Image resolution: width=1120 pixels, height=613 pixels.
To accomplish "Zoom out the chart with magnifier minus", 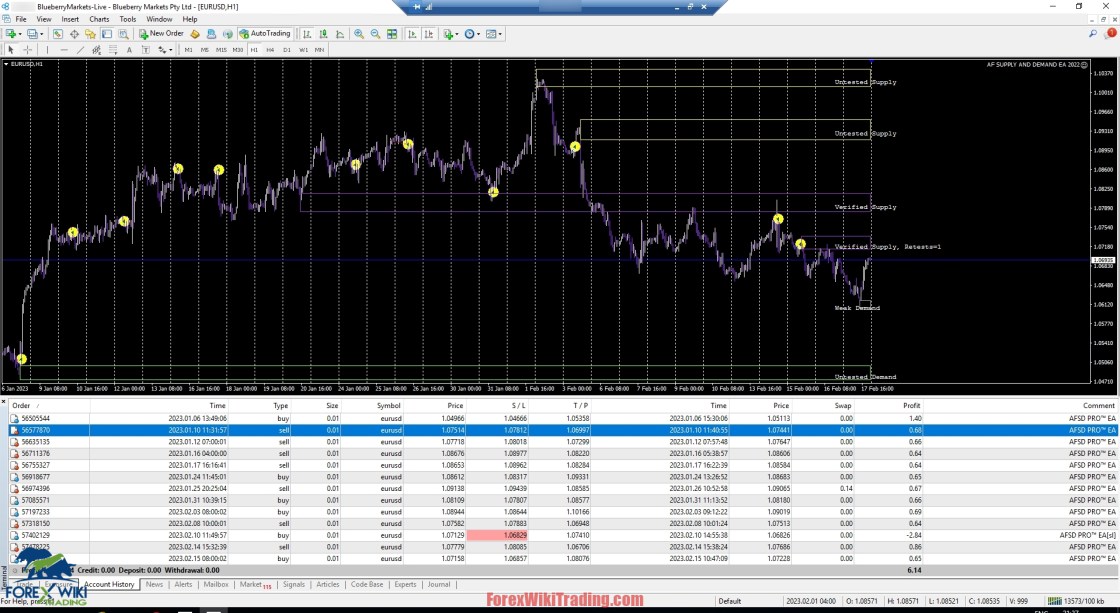I will (375, 34).
